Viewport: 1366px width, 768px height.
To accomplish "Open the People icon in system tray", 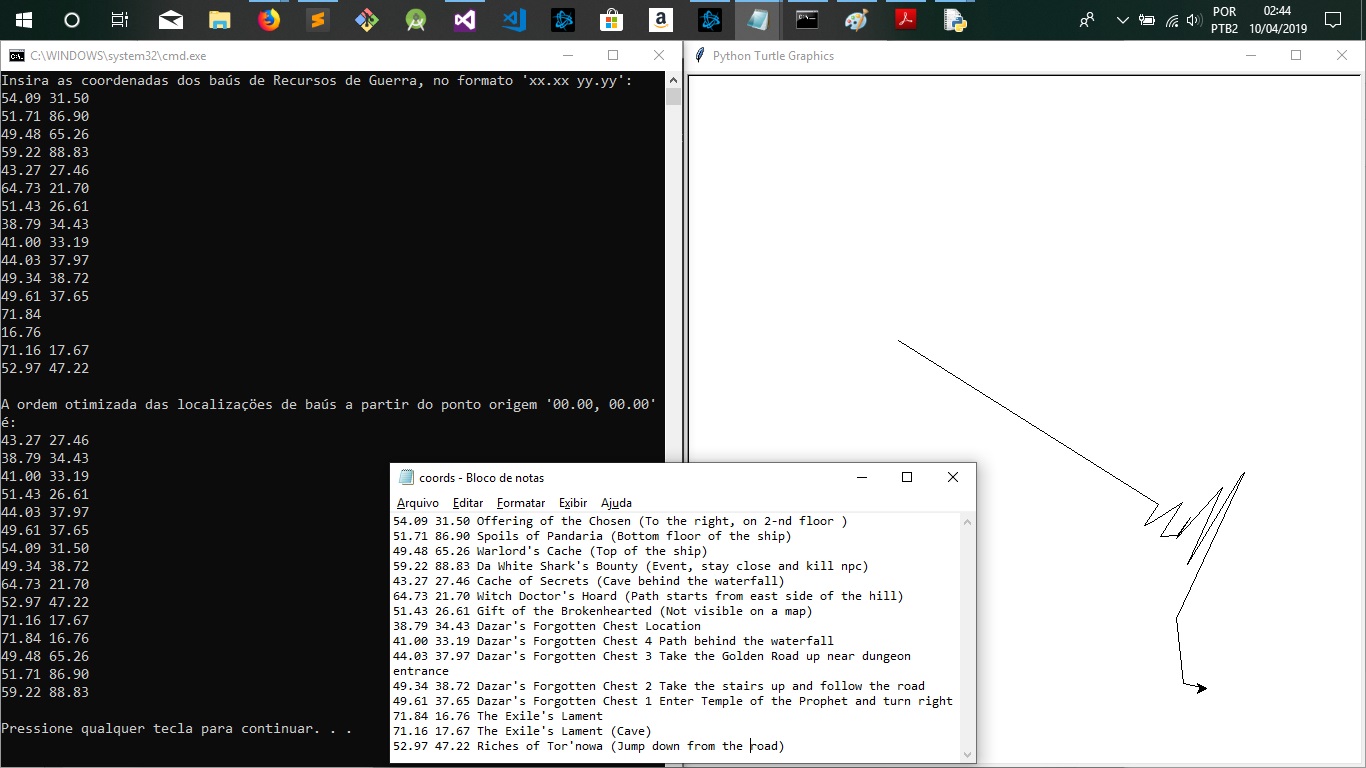I will (1087, 20).
